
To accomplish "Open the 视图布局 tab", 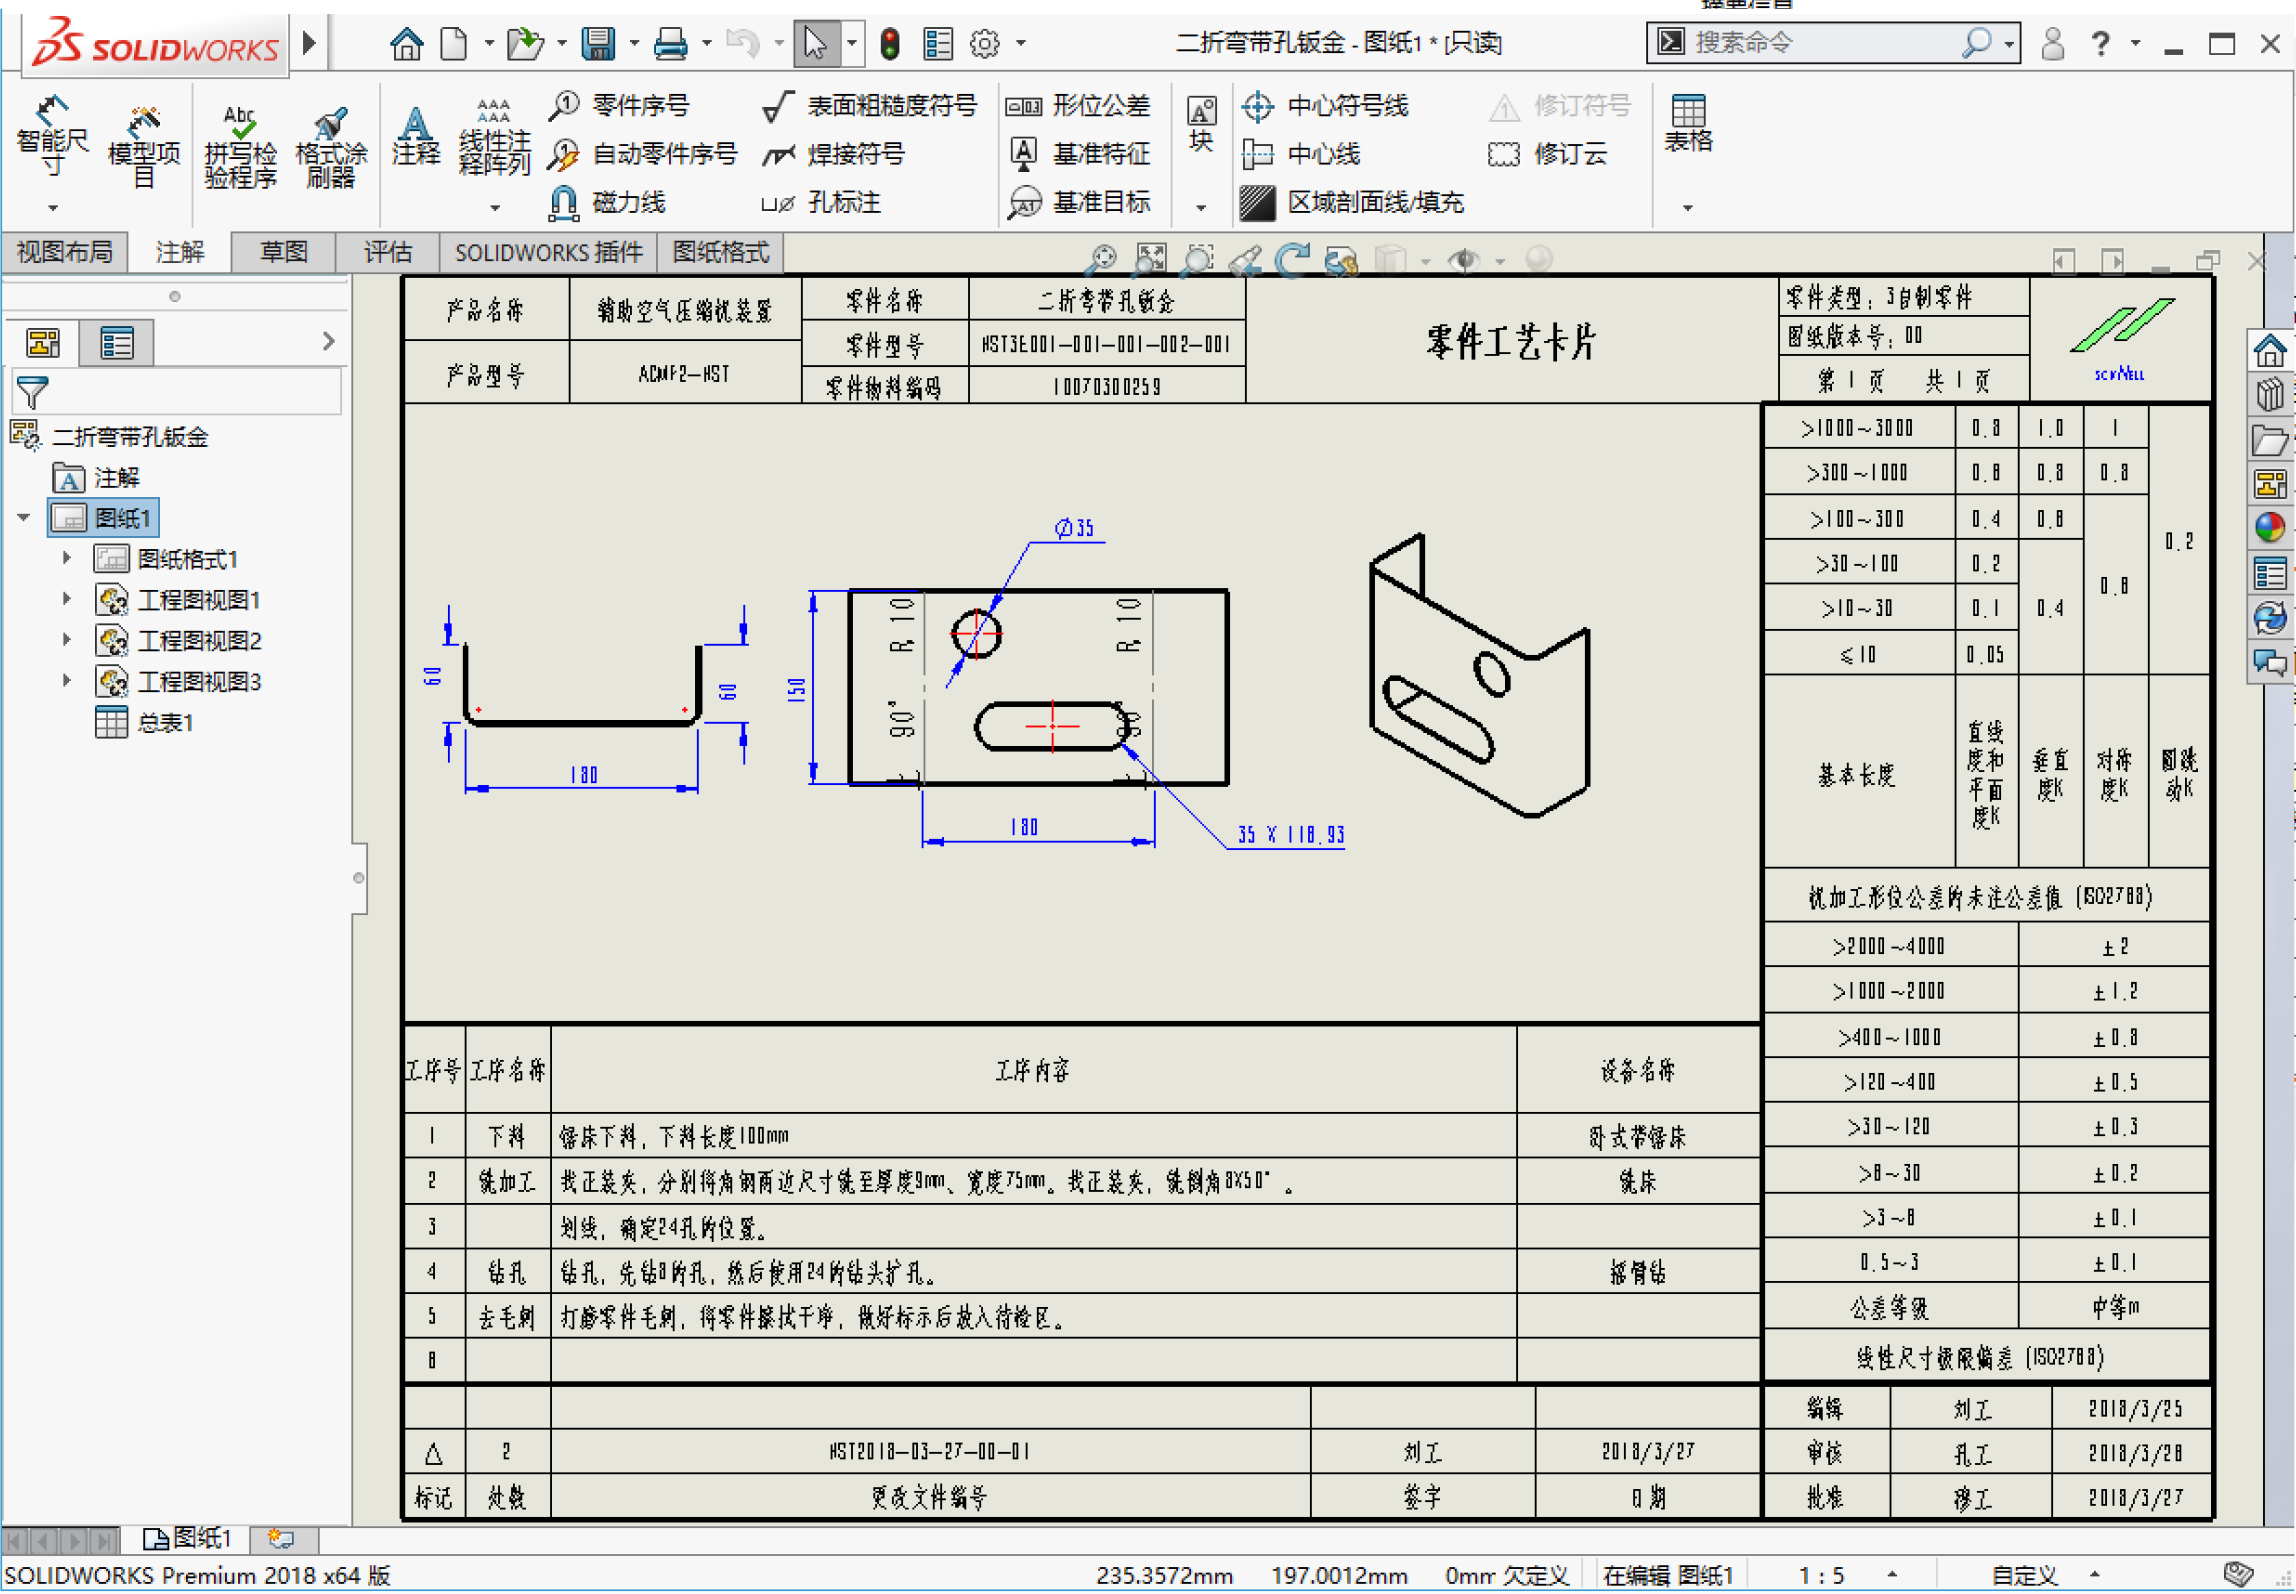I will pyautogui.click(x=65, y=252).
